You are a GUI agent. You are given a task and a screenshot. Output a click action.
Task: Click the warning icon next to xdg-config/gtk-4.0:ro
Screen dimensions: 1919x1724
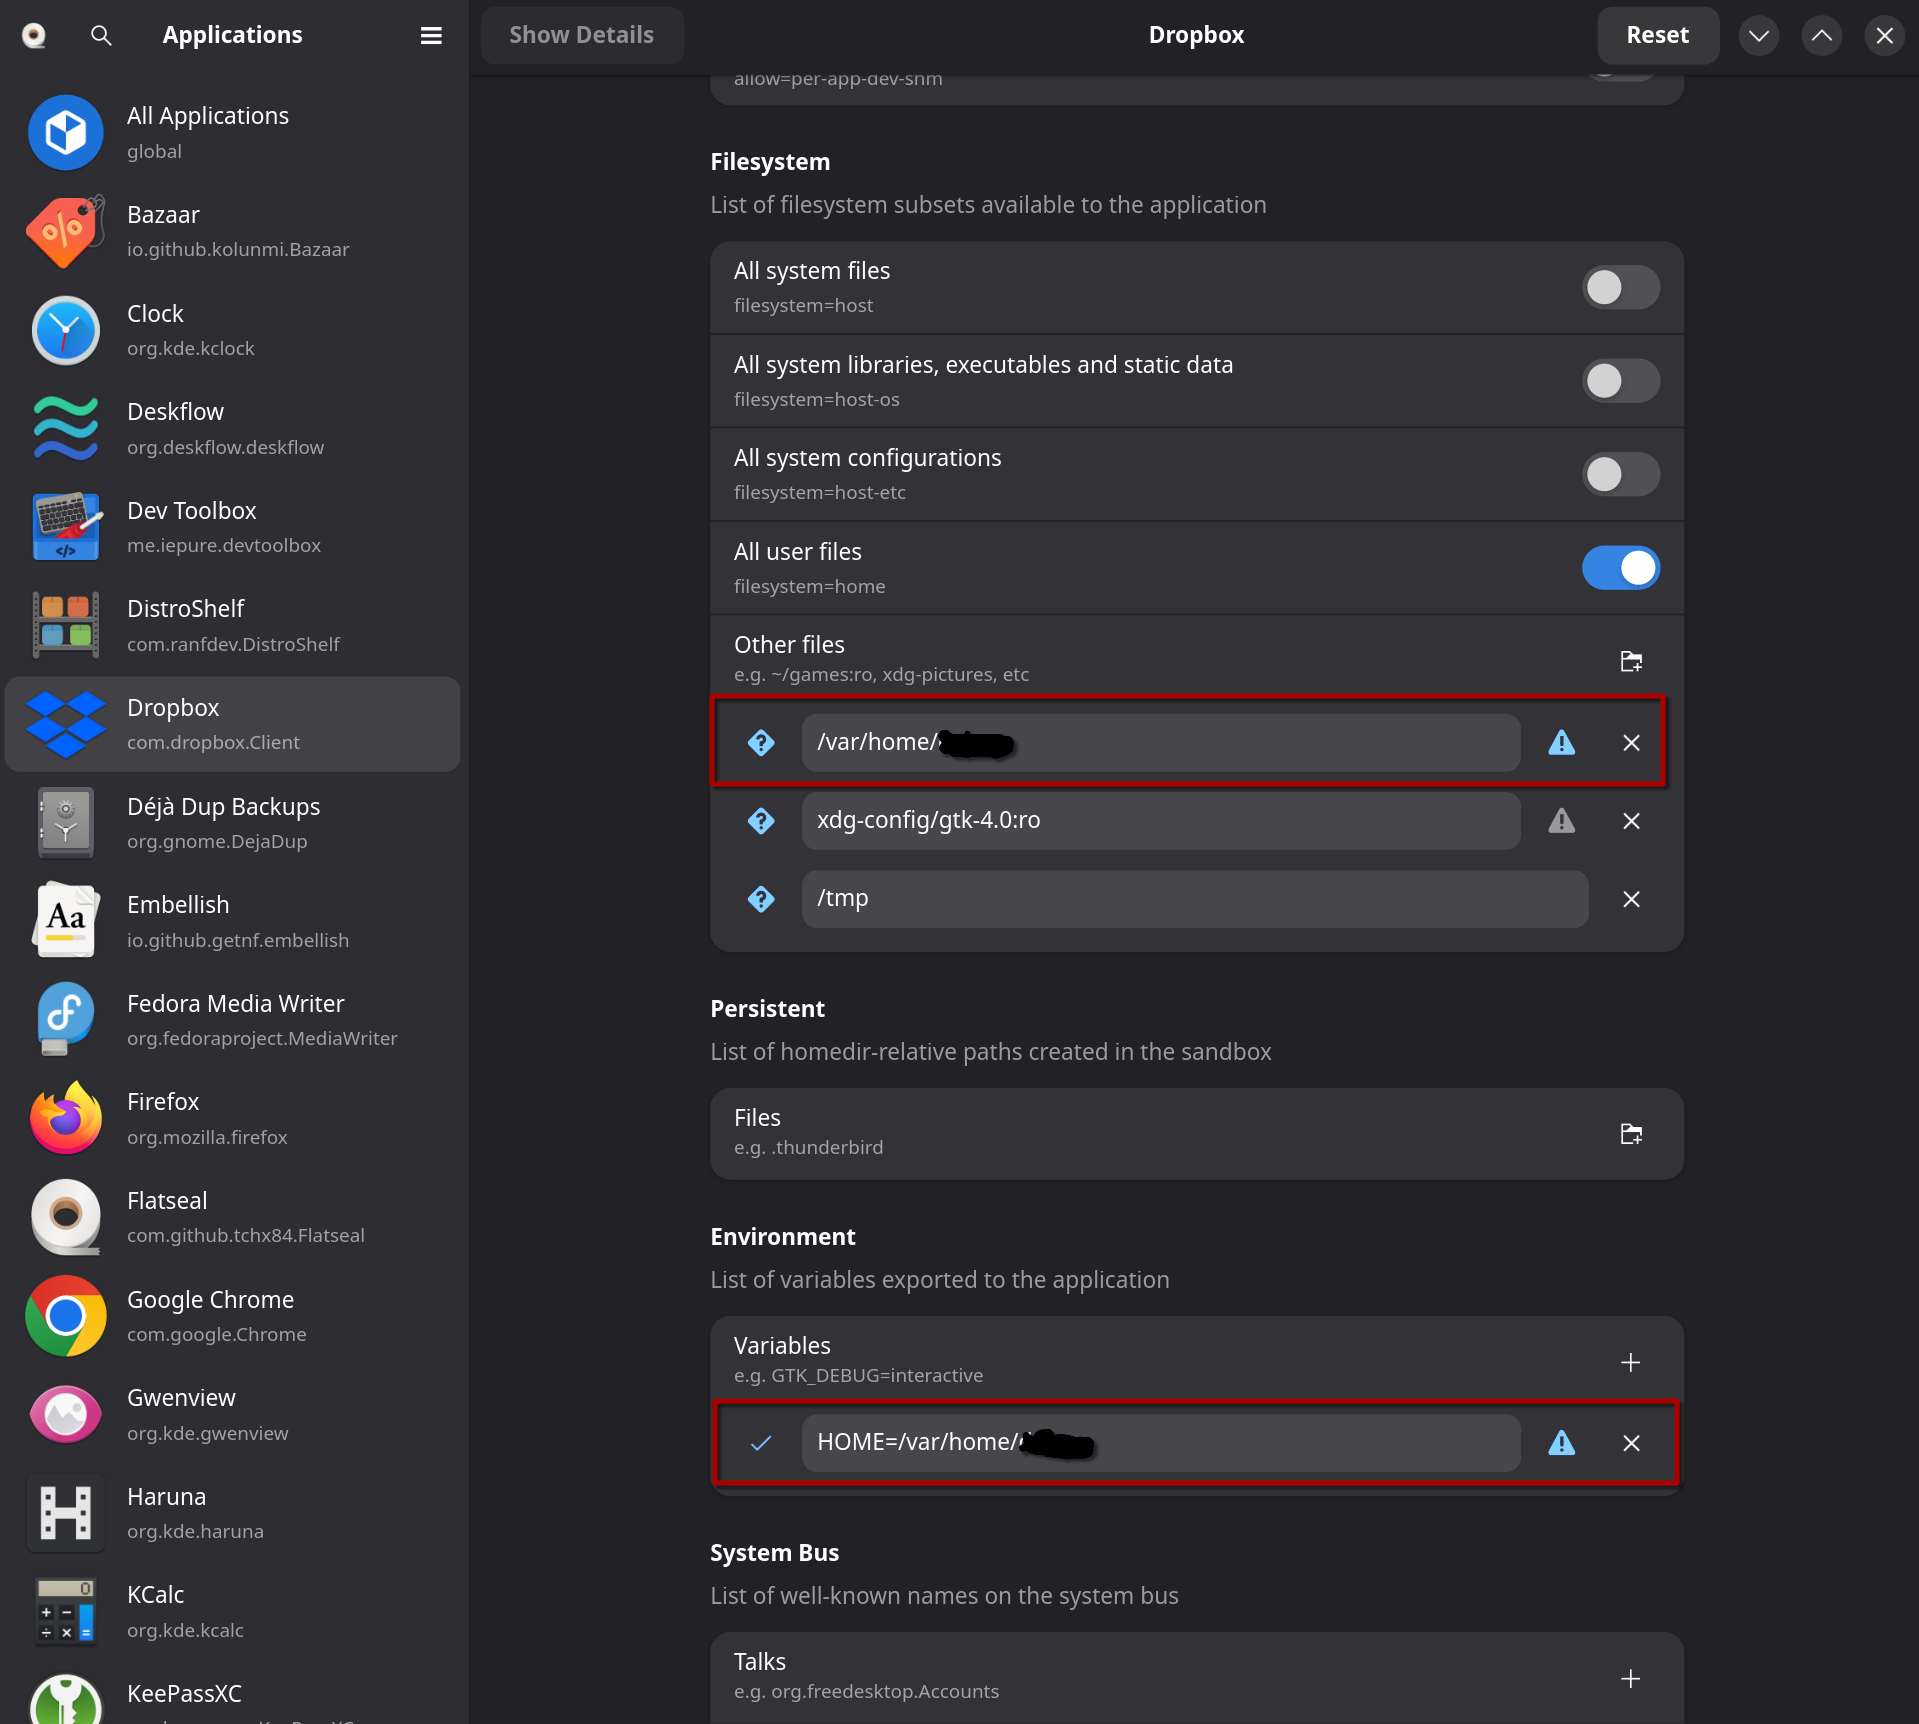[x=1561, y=821]
